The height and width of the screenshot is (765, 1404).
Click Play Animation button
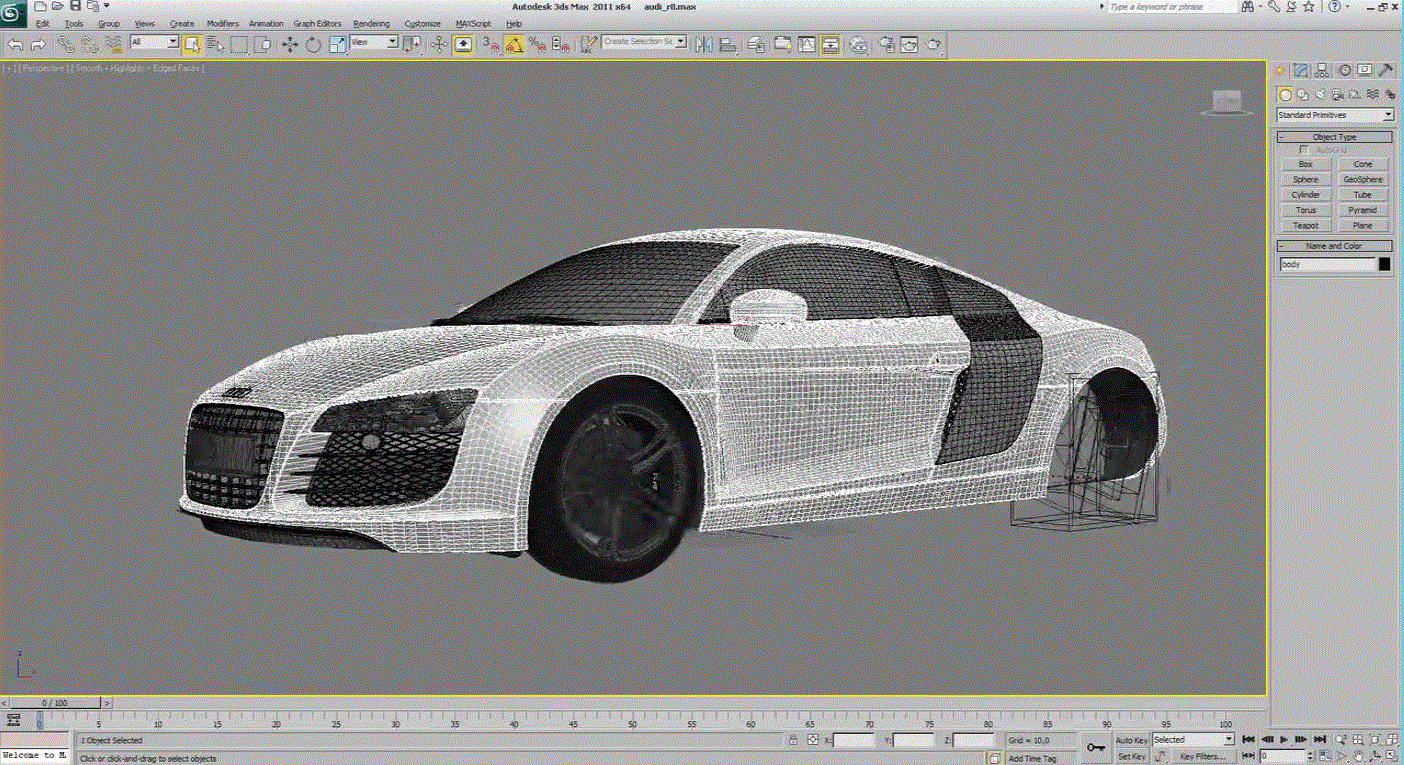[x=1284, y=740]
